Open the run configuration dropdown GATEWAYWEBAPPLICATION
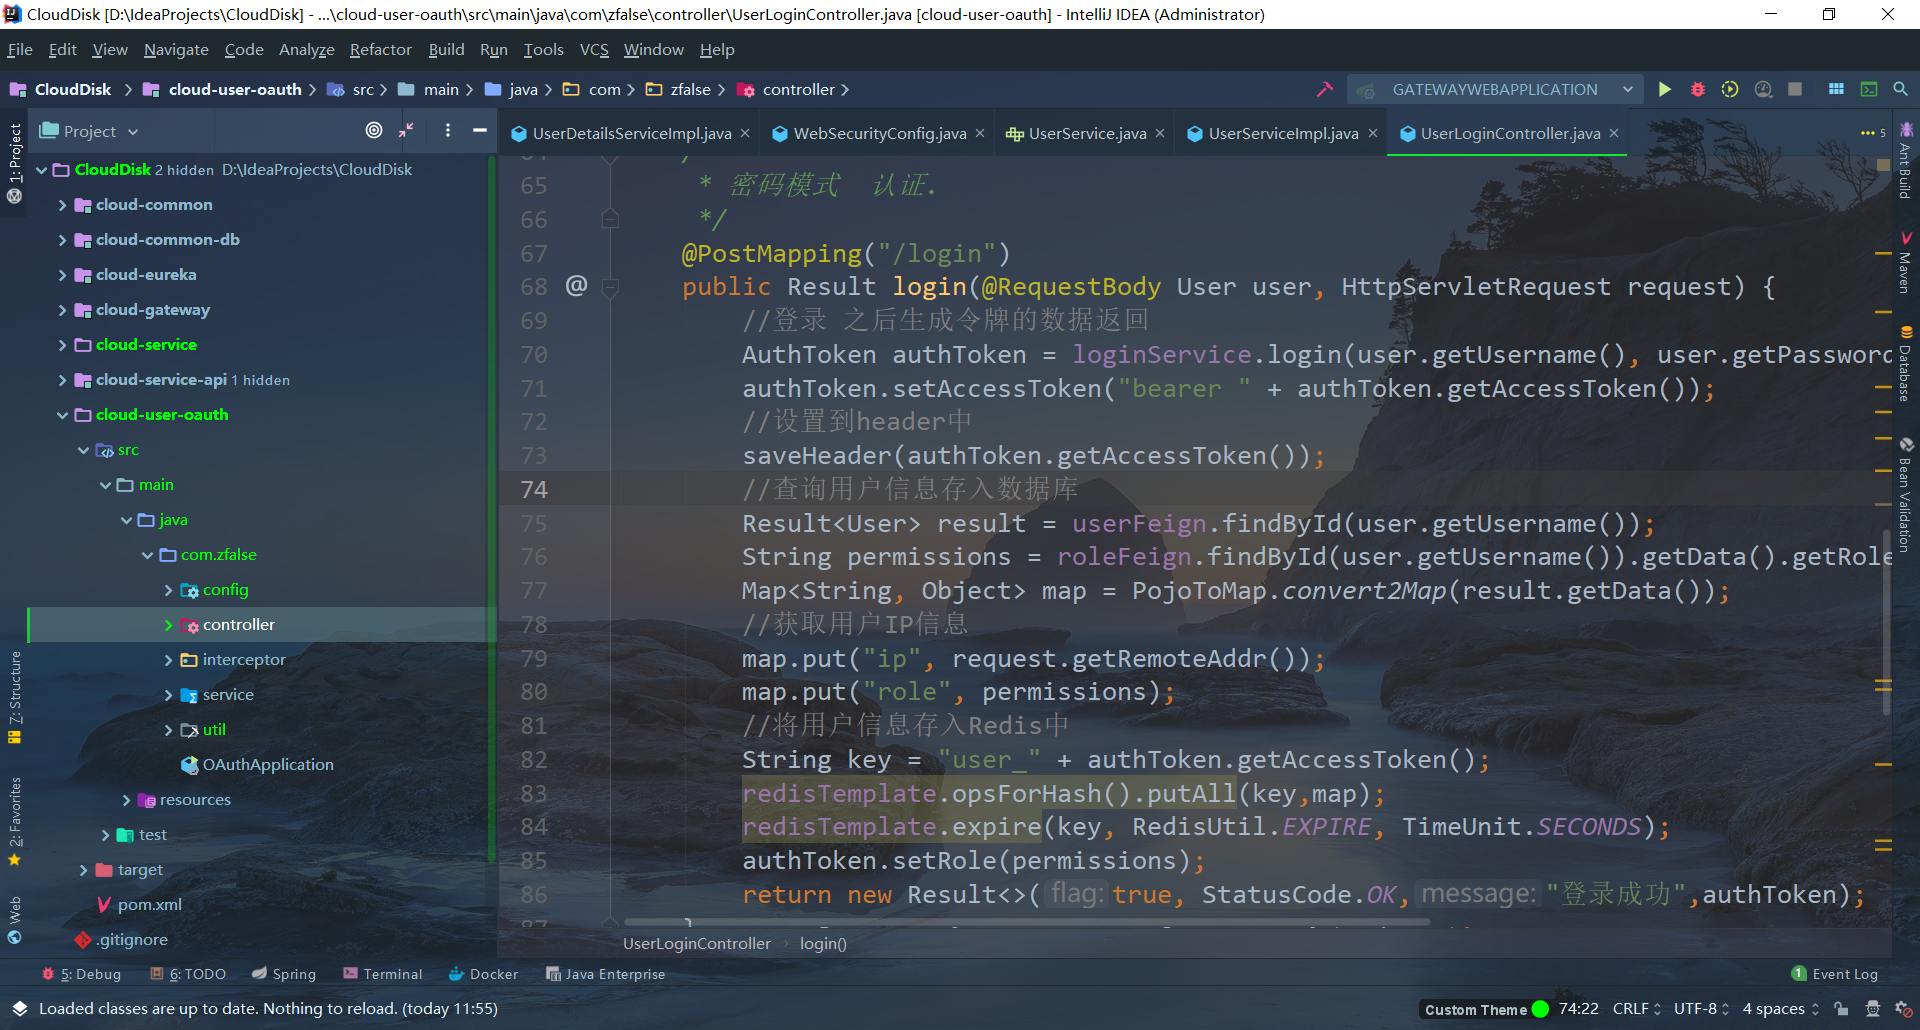The width and height of the screenshot is (1920, 1030). click(1495, 89)
